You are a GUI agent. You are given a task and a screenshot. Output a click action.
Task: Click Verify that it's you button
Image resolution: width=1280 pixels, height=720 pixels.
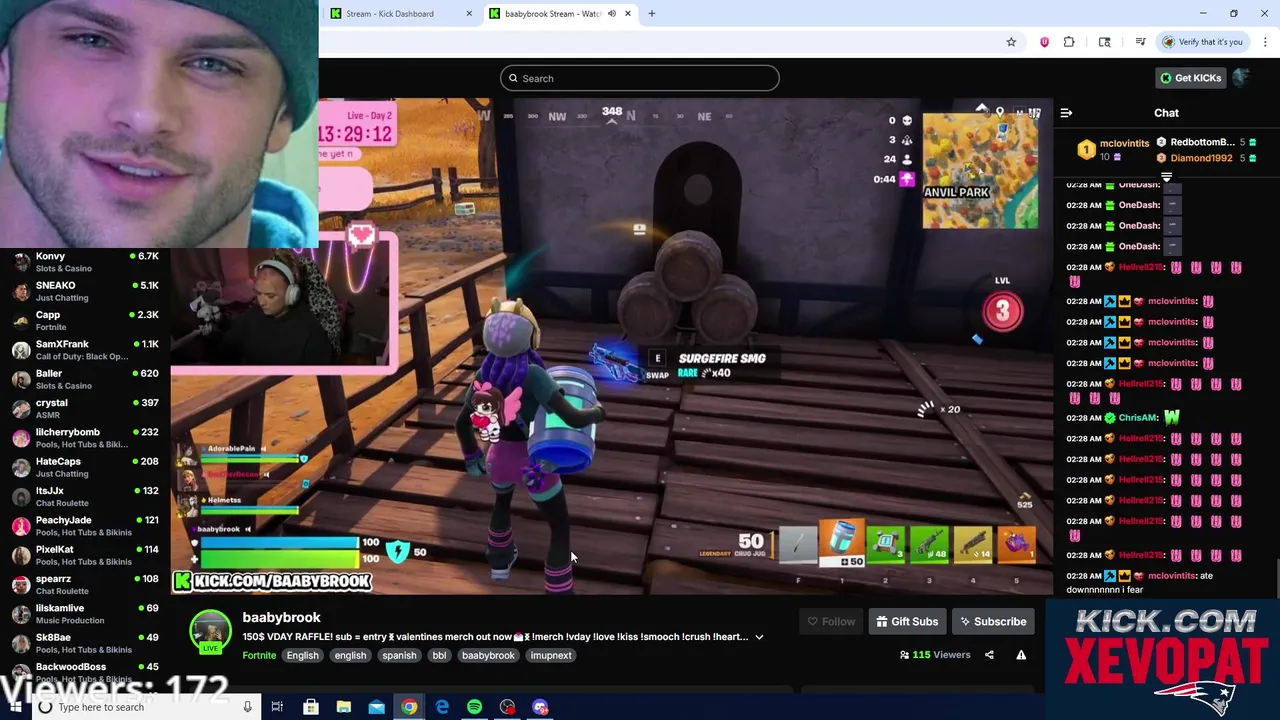pos(1203,42)
